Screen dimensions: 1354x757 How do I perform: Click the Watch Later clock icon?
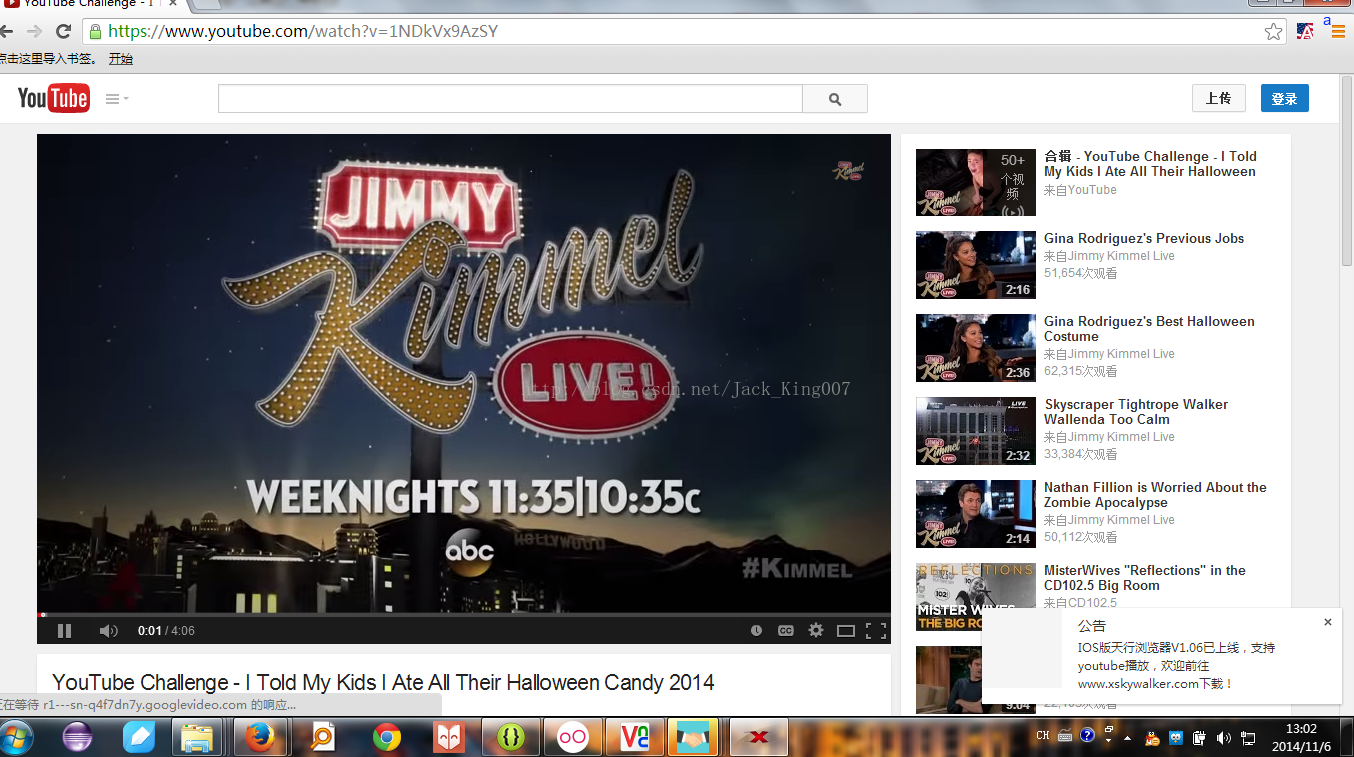click(x=757, y=631)
